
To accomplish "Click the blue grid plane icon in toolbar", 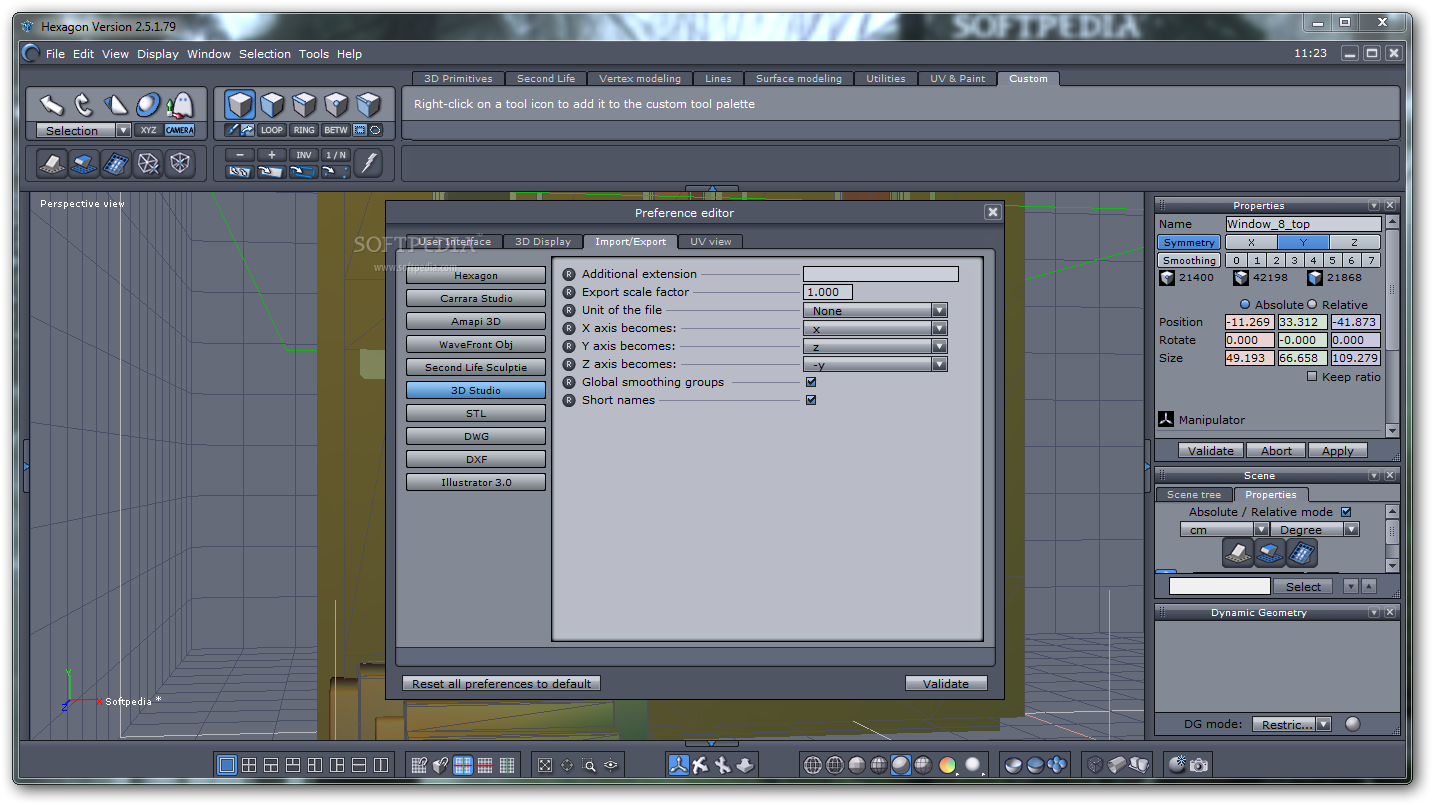I will tap(116, 163).
